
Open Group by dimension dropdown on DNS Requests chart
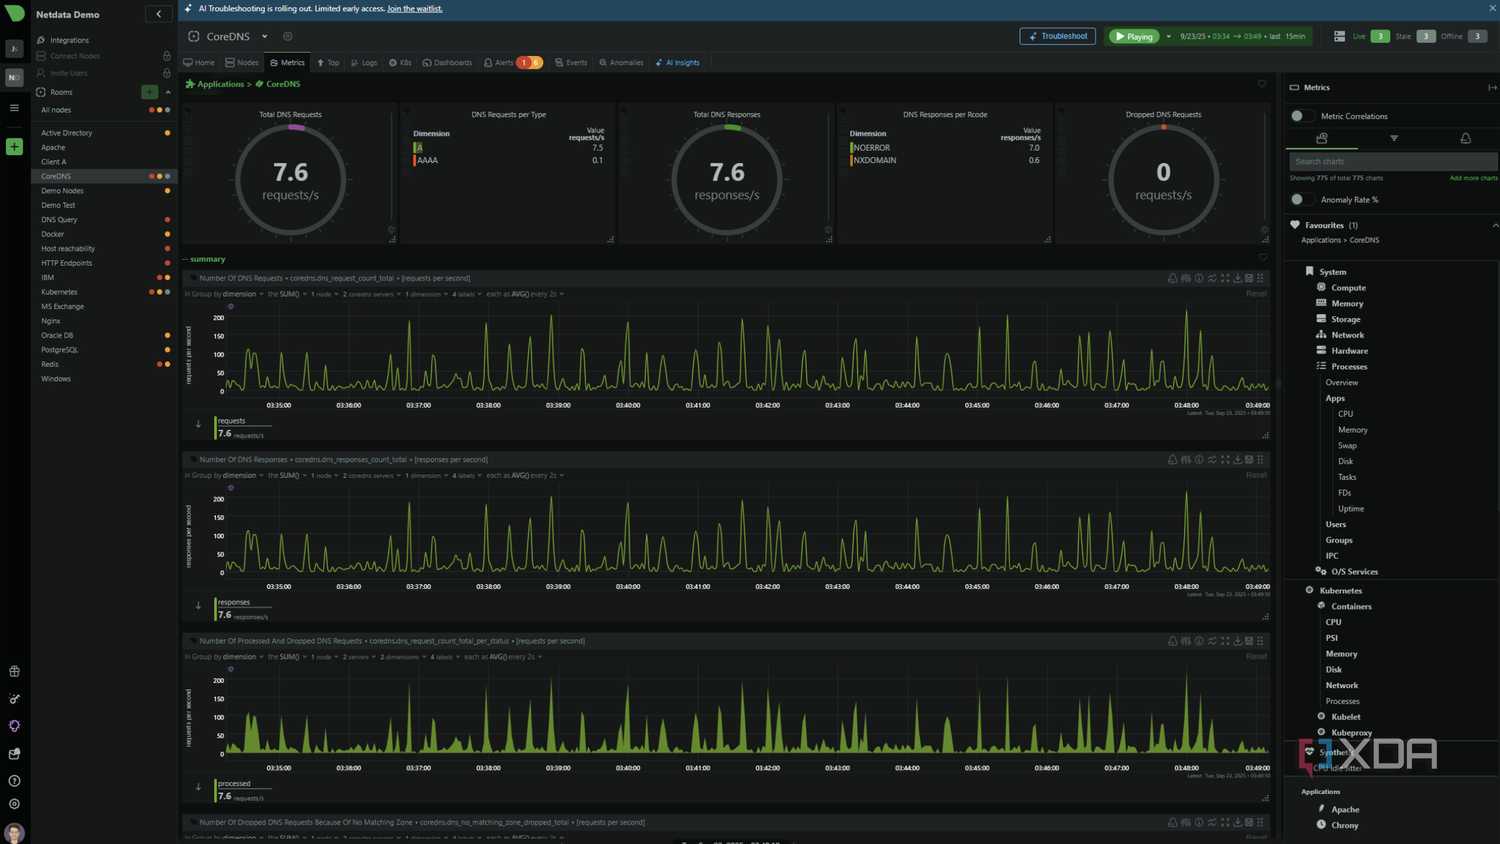coord(243,294)
